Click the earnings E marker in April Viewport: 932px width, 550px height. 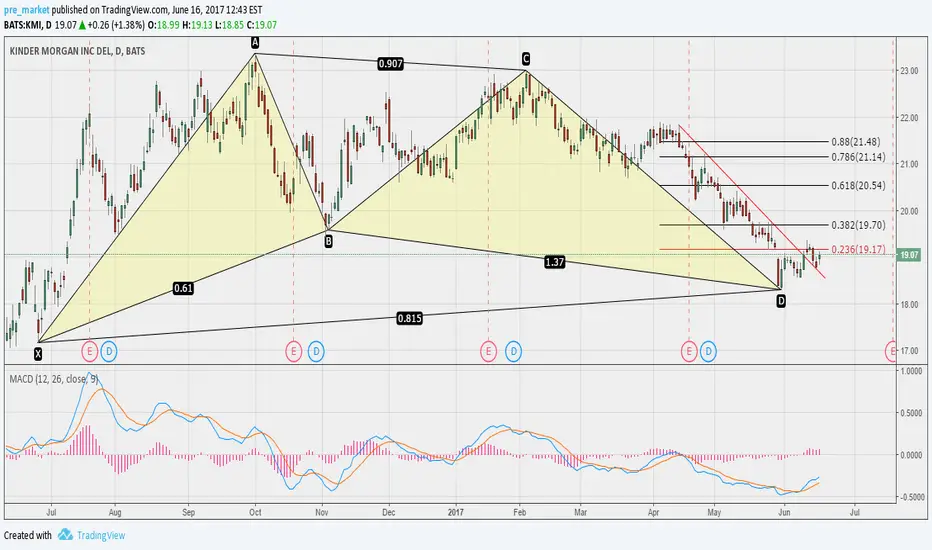click(x=689, y=351)
